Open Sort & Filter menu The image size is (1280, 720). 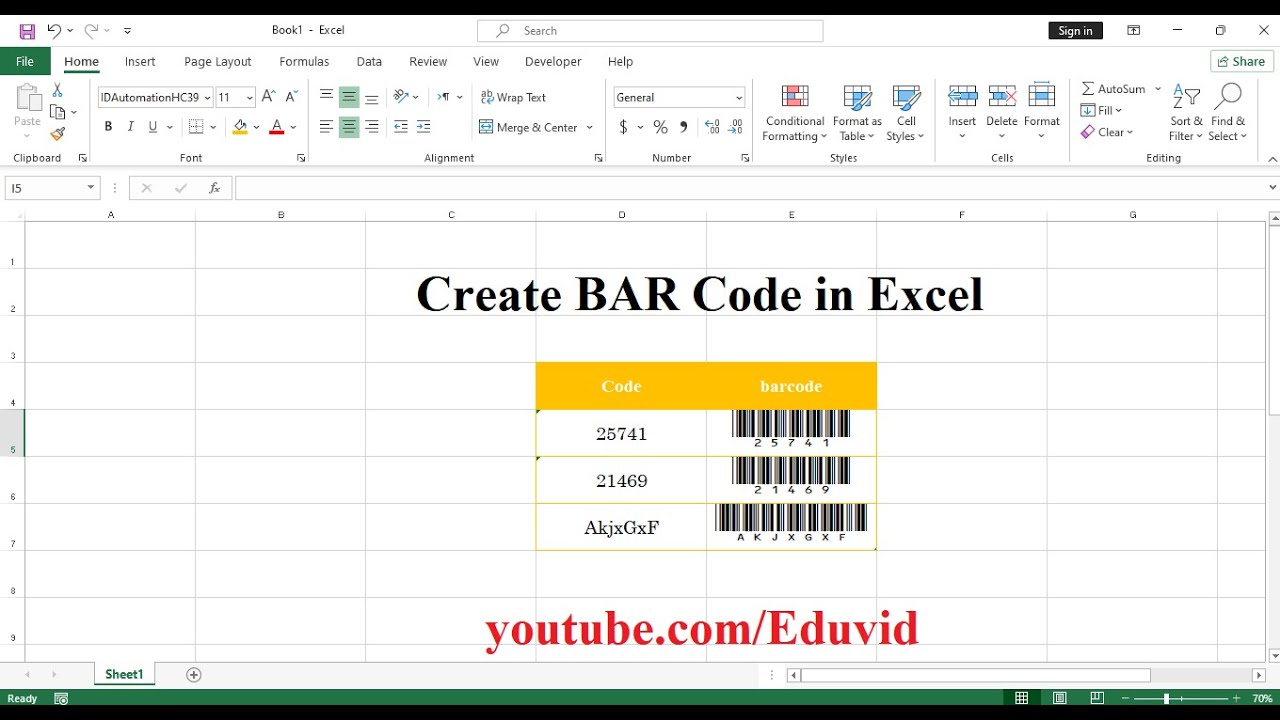[1186, 113]
